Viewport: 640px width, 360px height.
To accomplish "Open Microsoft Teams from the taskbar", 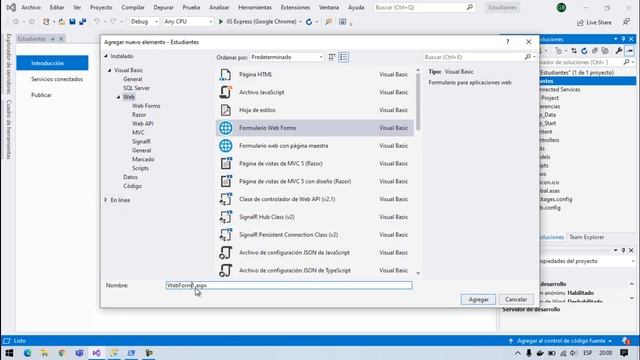I will pos(79,353).
